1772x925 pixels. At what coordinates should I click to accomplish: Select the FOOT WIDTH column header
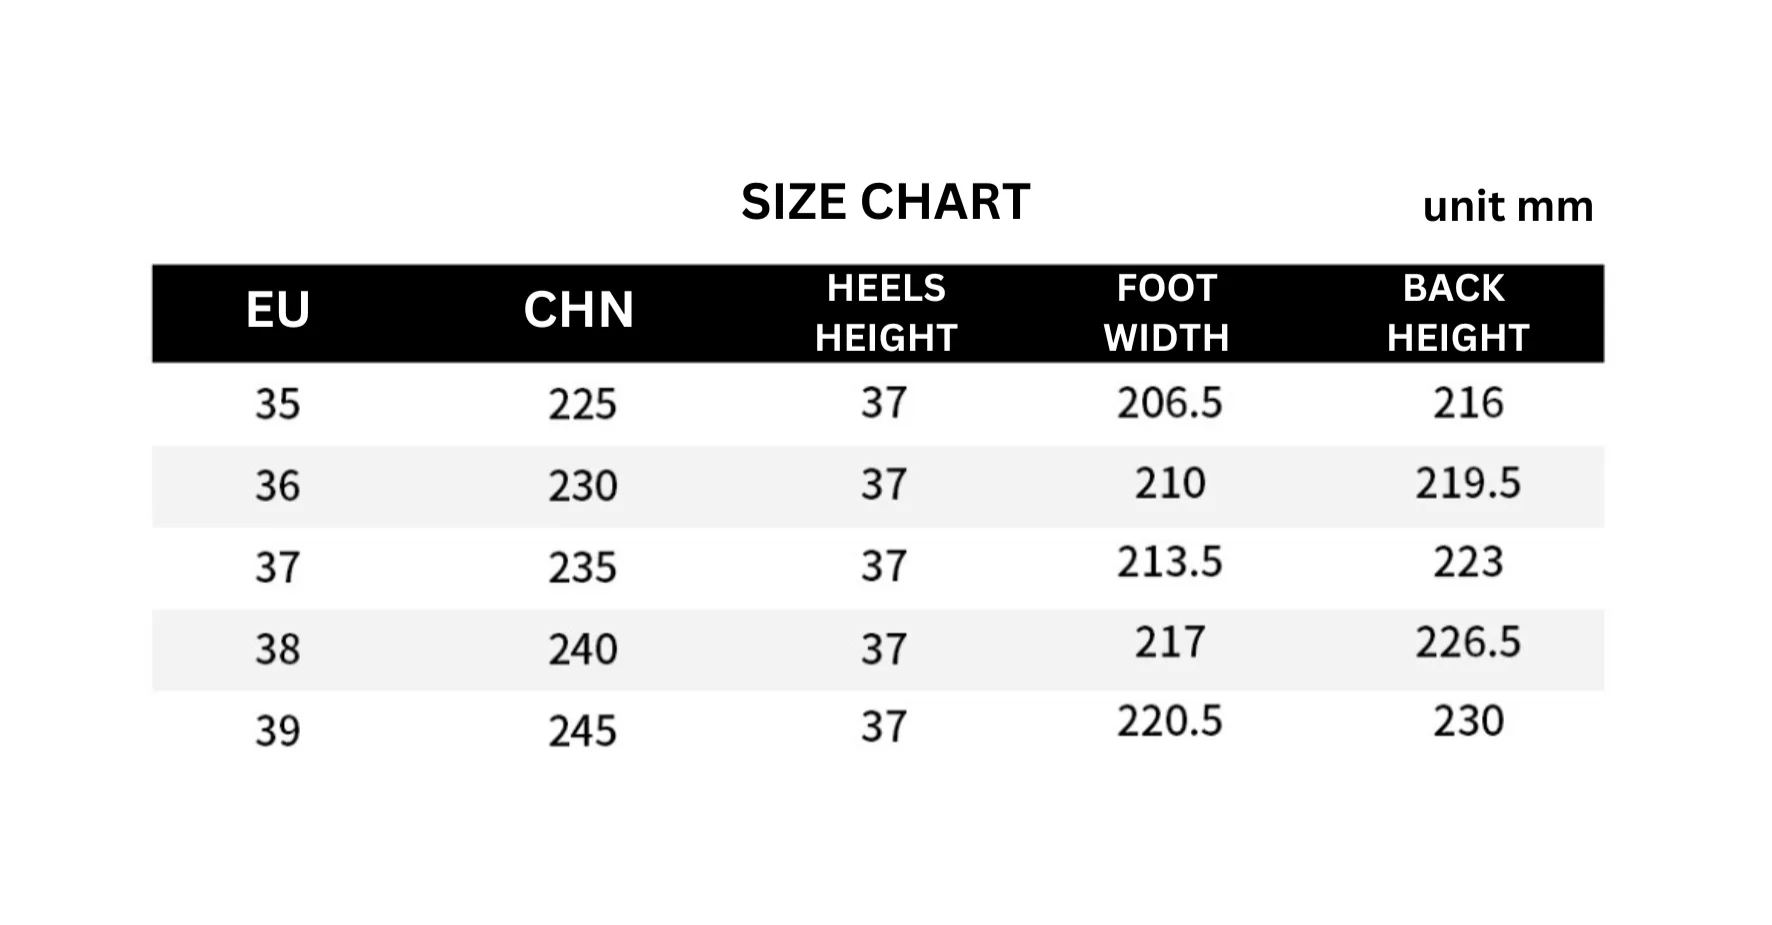1167,313
